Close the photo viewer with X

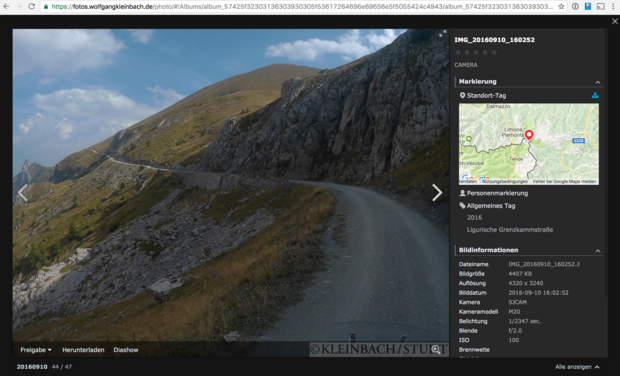(615, 21)
